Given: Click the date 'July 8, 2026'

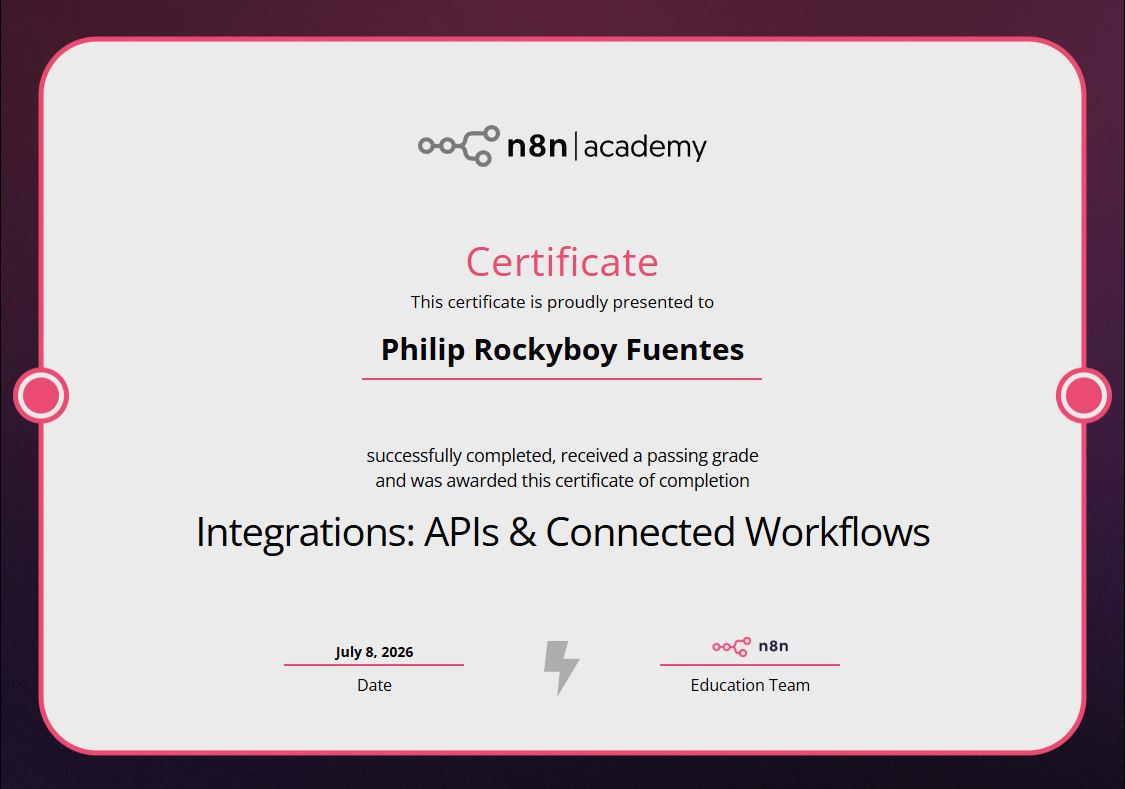Looking at the screenshot, I should point(374,652).
